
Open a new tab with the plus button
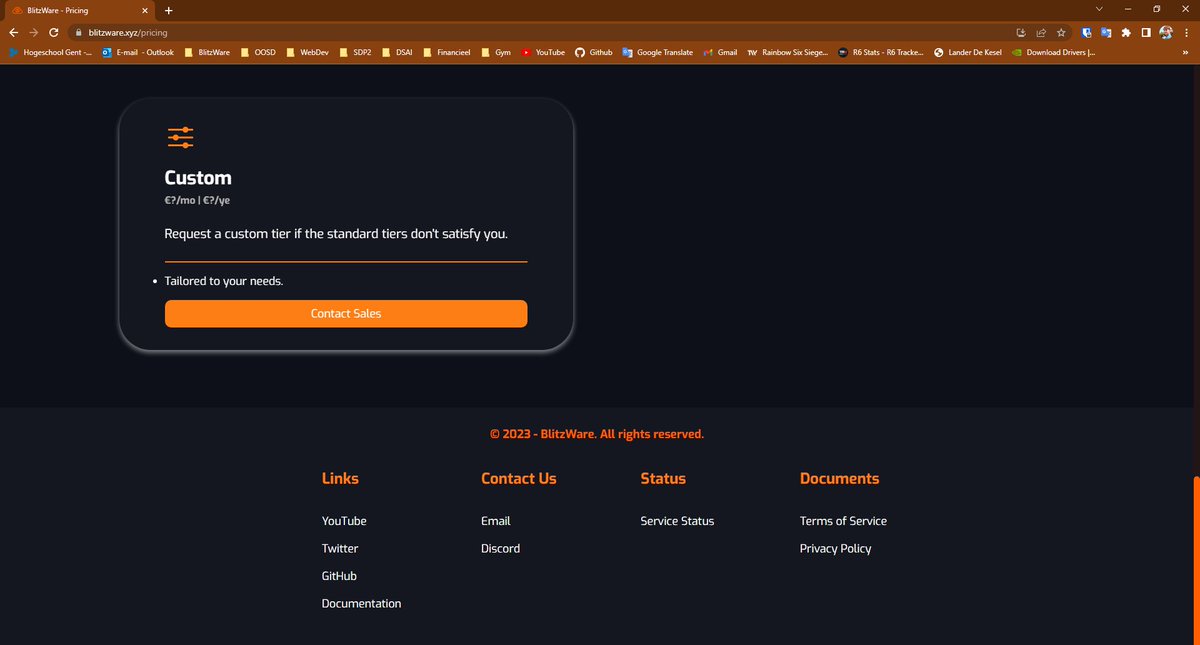coord(168,10)
